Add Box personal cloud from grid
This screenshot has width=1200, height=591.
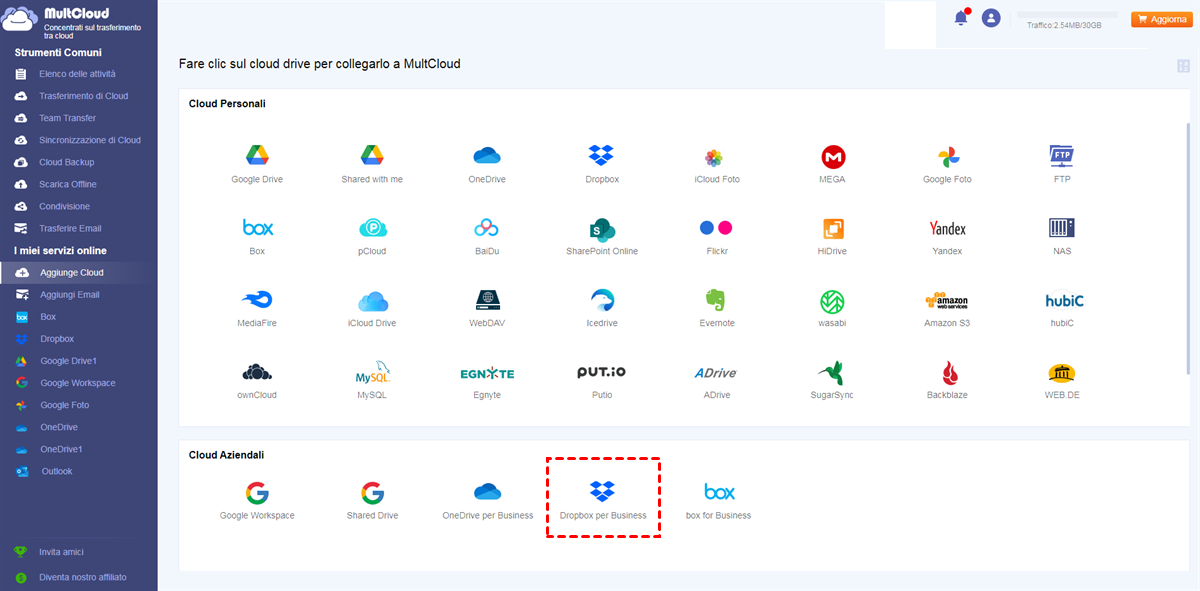point(258,228)
